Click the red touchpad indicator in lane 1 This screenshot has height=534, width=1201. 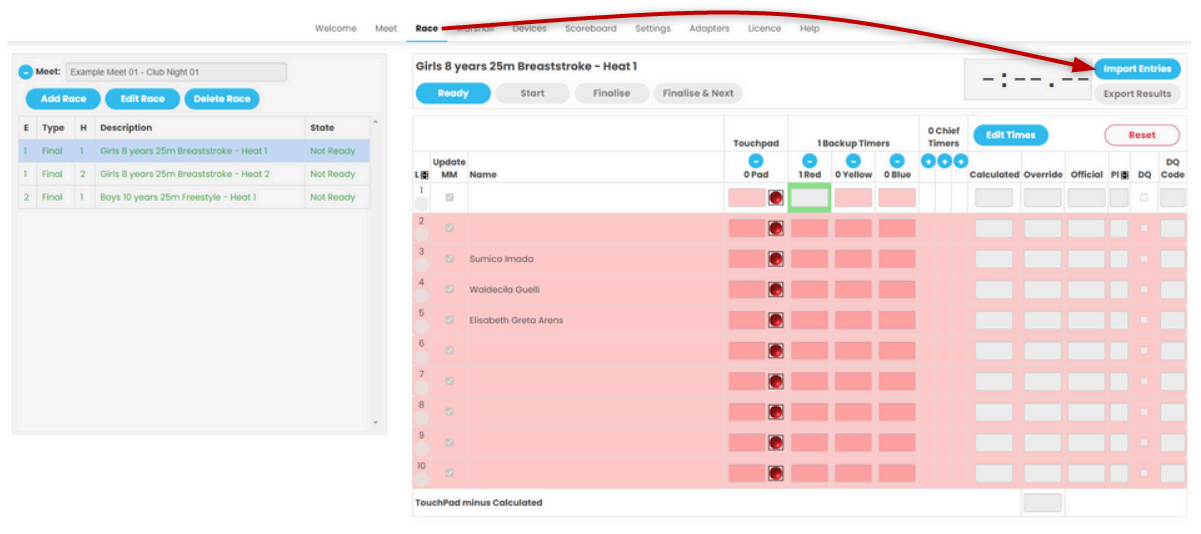point(775,198)
